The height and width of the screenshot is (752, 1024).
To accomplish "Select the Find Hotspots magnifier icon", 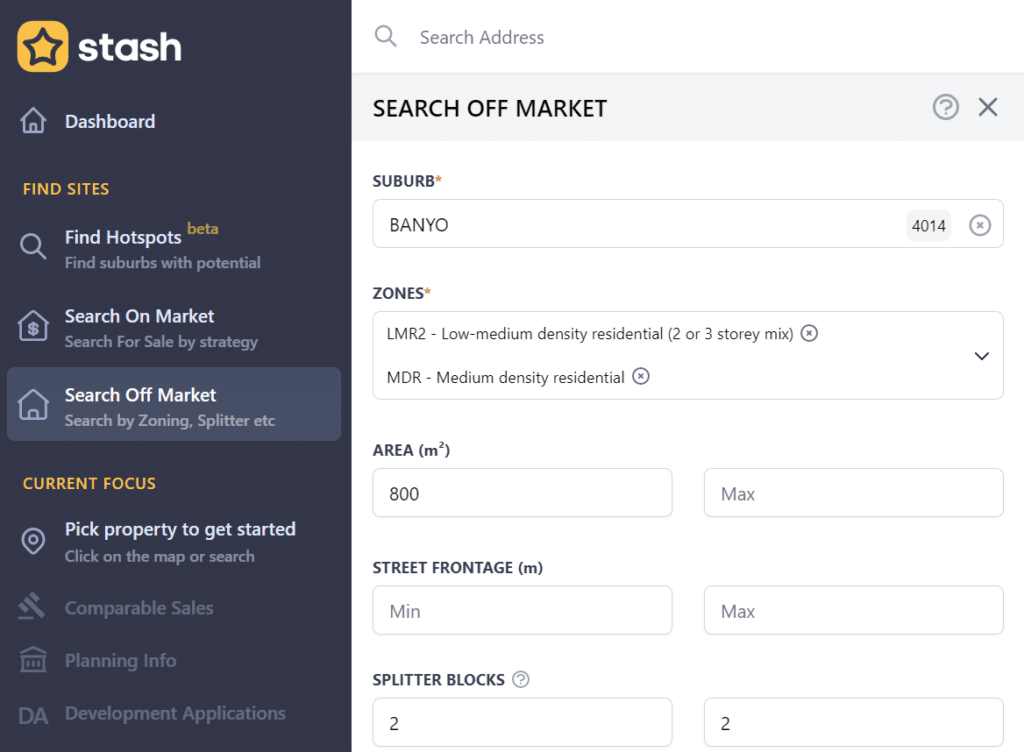I will [33, 245].
